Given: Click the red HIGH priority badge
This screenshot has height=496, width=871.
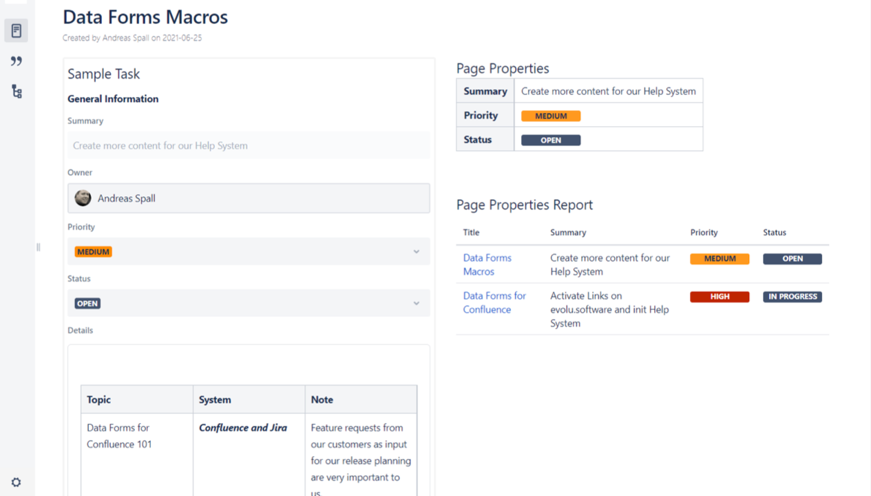Looking at the screenshot, I should pos(719,297).
